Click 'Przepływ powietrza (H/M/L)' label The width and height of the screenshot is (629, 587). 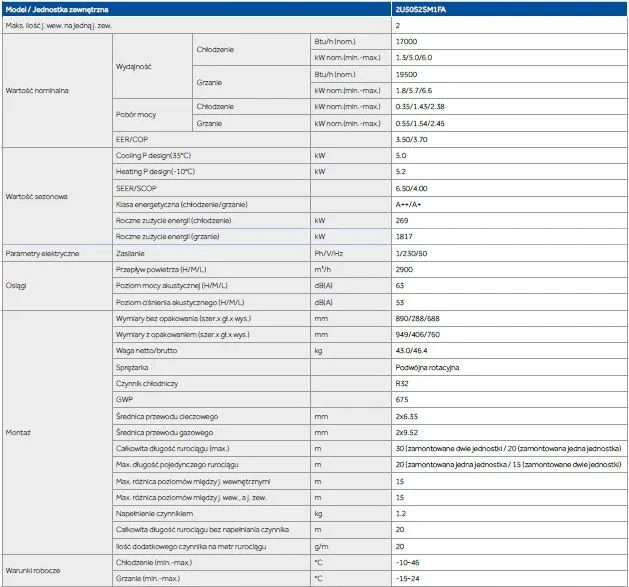click(x=161, y=270)
